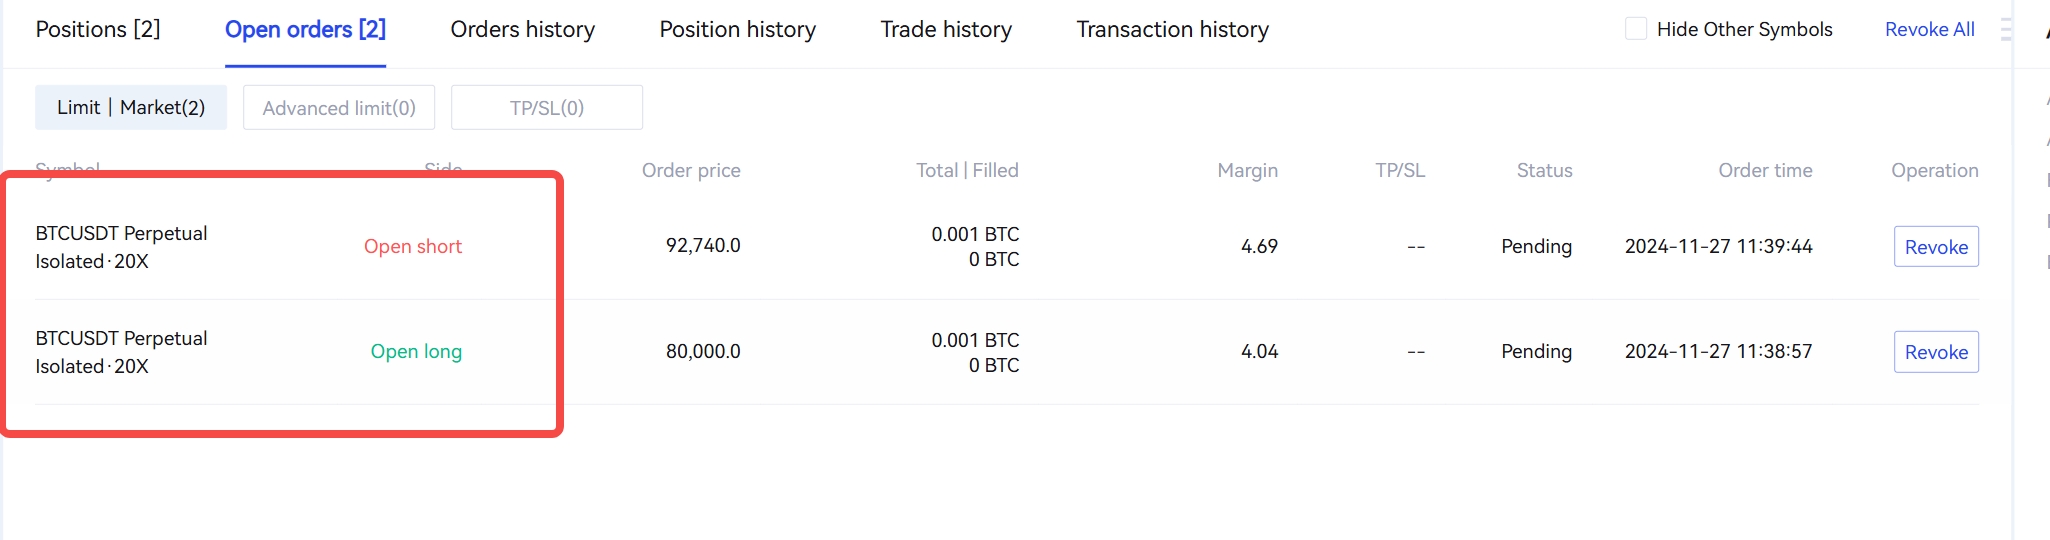Enable the Hide Other Symbols checkbox

point(1636,29)
